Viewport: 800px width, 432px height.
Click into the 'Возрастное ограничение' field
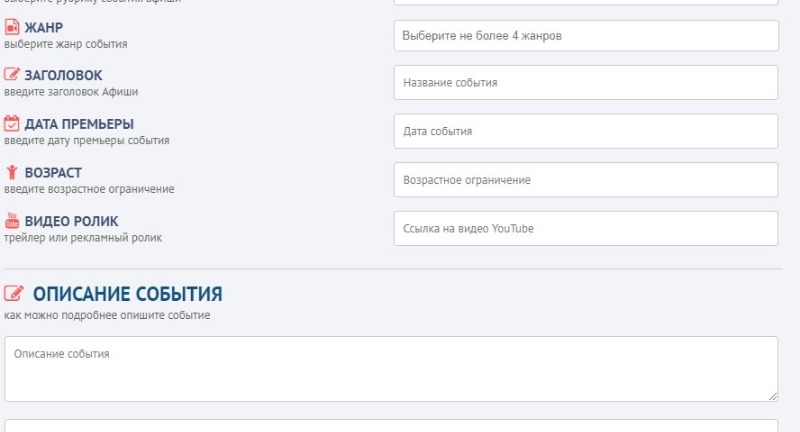coord(585,180)
